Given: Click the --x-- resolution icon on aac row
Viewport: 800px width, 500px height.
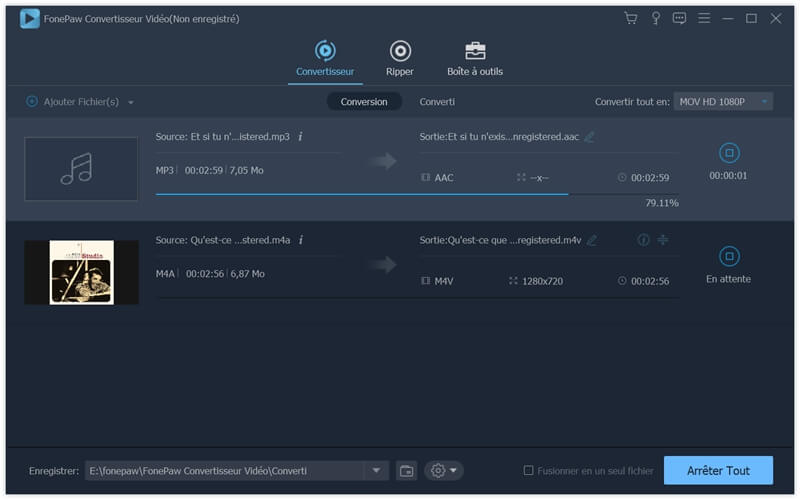Looking at the screenshot, I should [x=521, y=178].
